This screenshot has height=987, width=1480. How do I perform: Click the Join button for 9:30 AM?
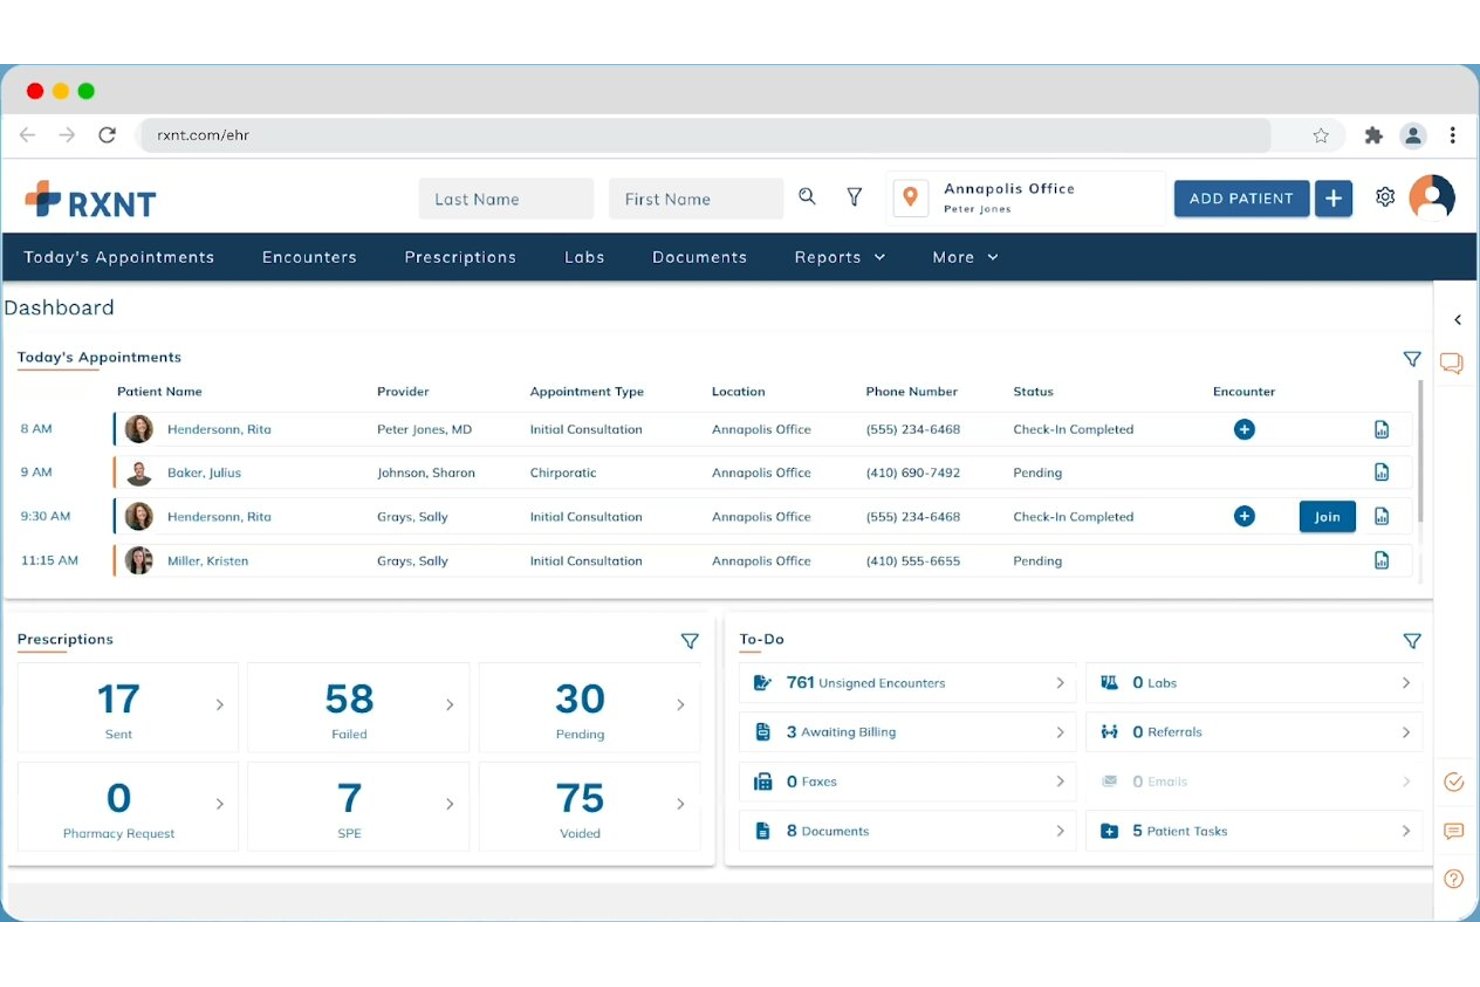1327,516
